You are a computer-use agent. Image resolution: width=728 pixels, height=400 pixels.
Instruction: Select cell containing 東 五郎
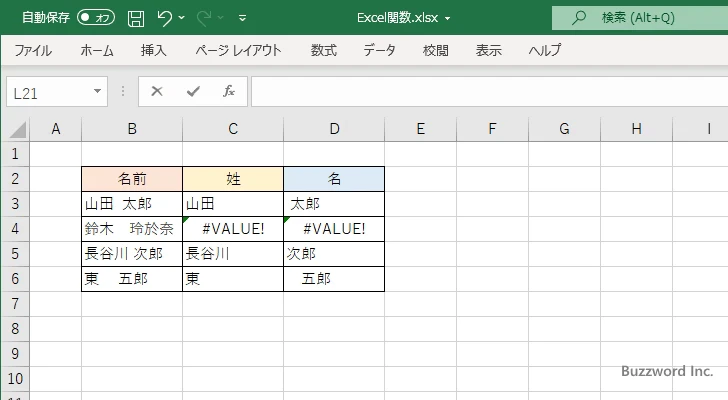coord(132,279)
